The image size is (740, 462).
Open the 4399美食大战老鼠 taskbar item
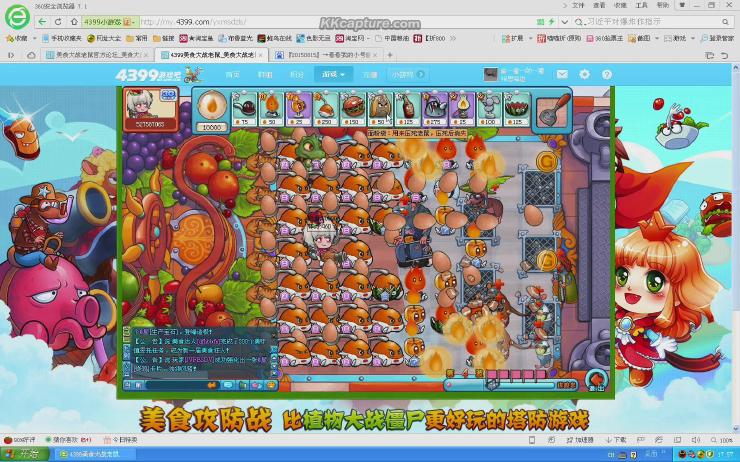click(x=94, y=454)
